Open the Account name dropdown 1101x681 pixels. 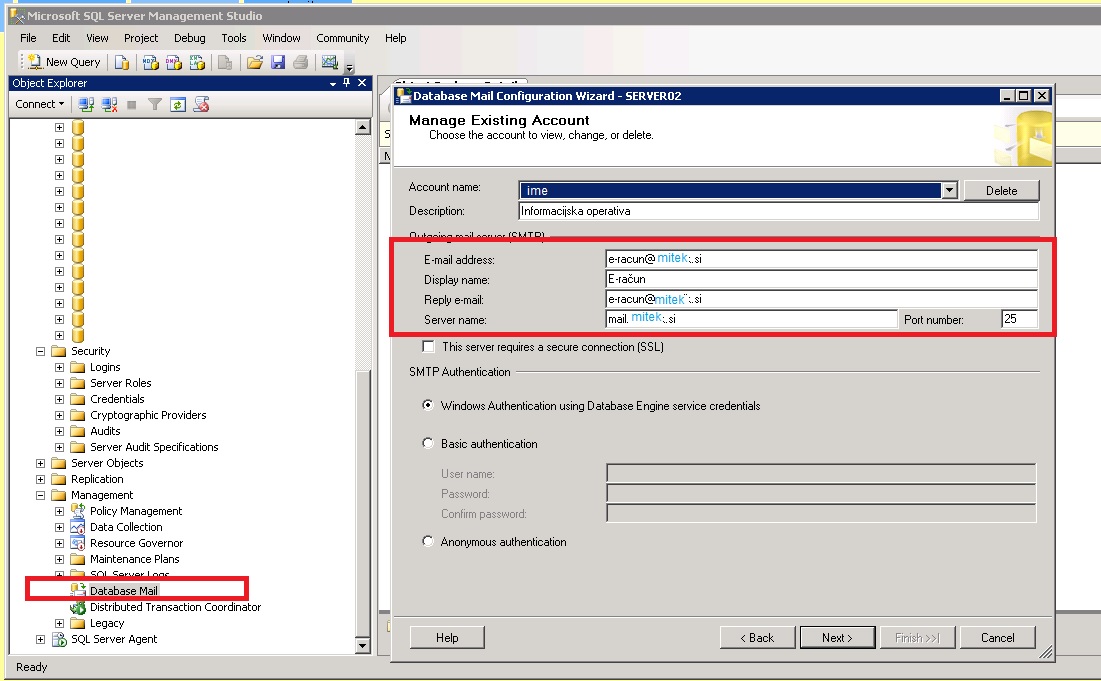click(x=949, y=190)
